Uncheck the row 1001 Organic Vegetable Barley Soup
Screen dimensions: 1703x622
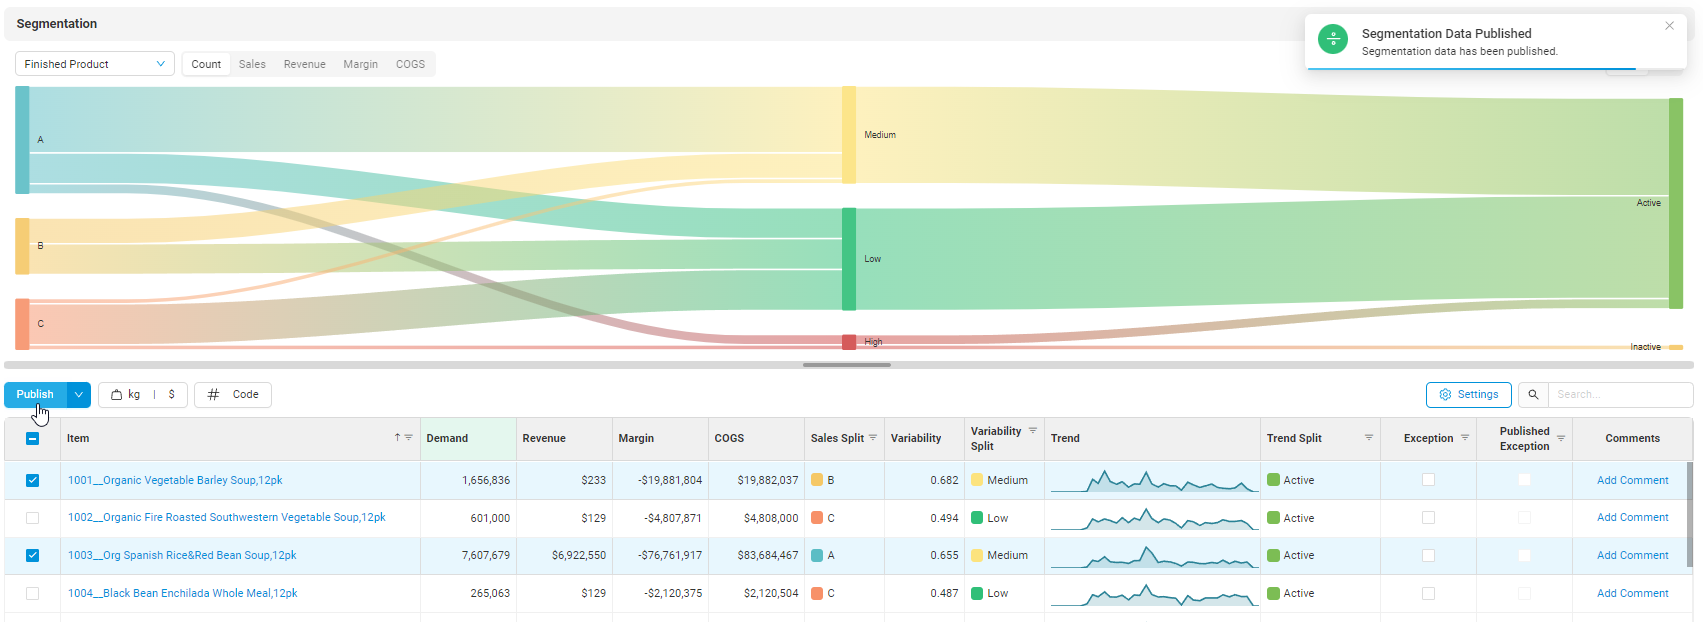pos(32,480)
